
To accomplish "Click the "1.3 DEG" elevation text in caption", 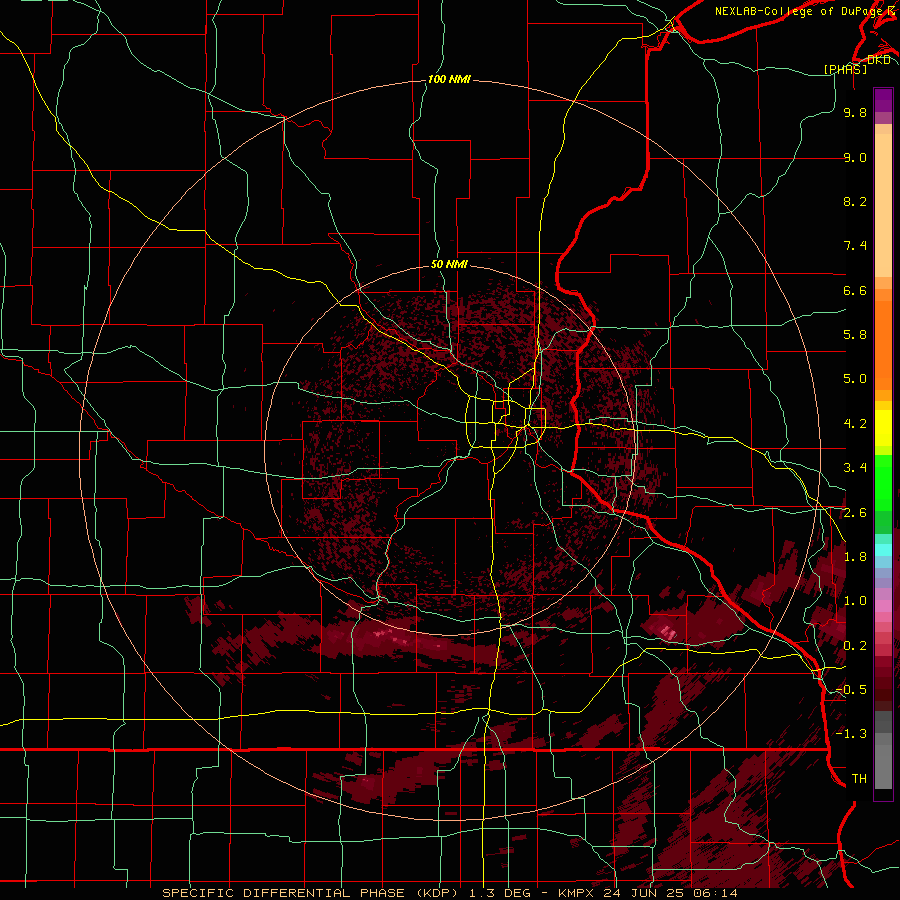I will (x=498, y=893).
